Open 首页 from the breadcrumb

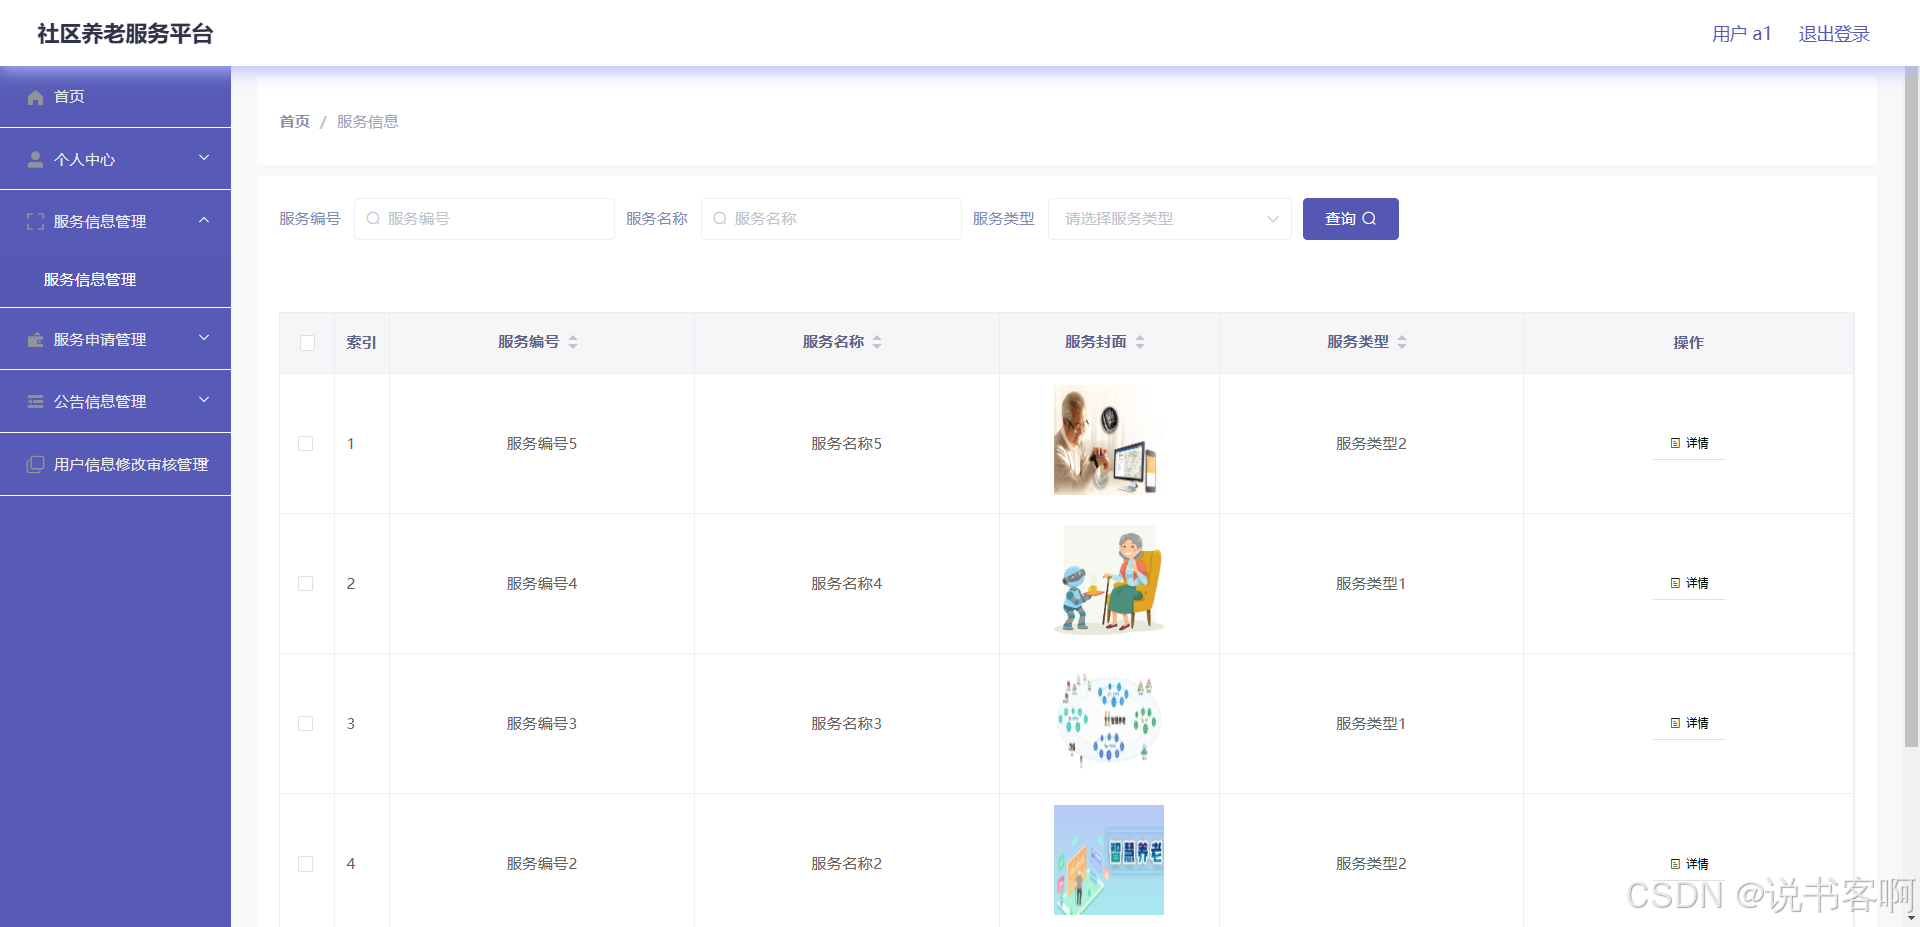294,121
